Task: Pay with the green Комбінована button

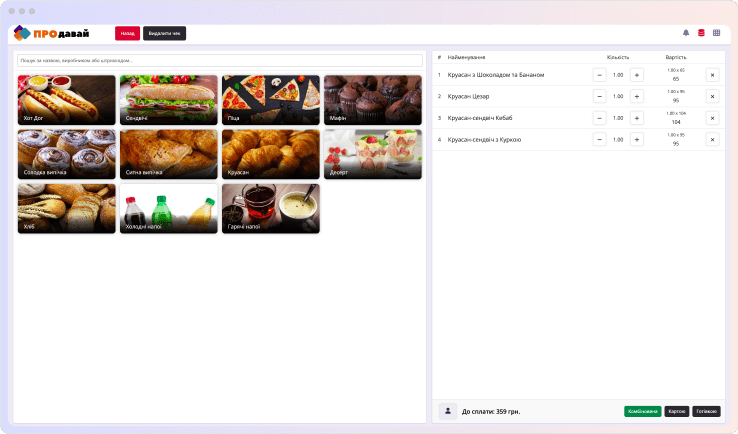Action: coord(642,411)
